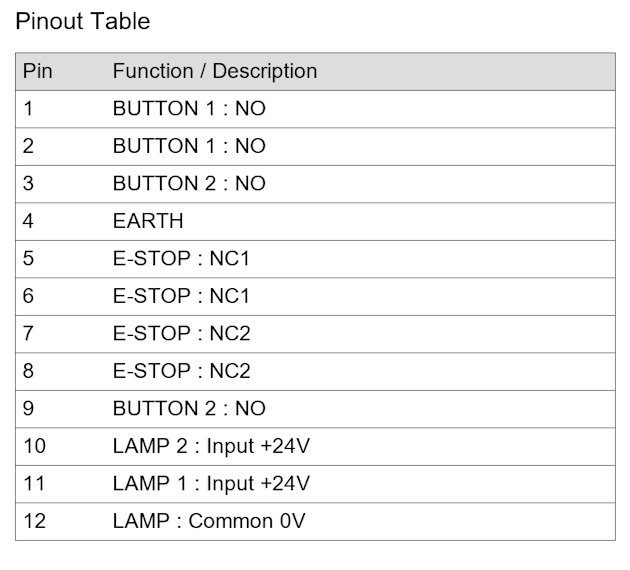Click pin 6 E-STOP : NC1 text
The width and height of the screenshot is (630, 570).
click(181, 296)
